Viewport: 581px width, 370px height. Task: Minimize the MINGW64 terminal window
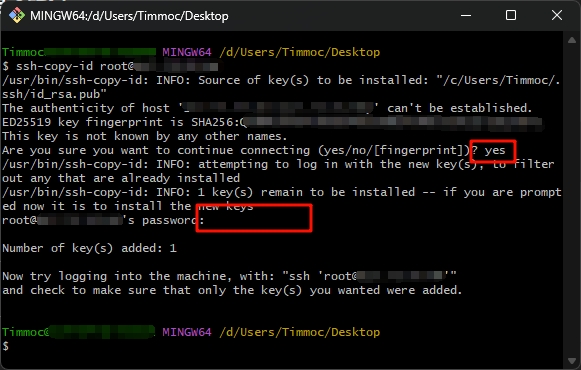click(466, 16)
